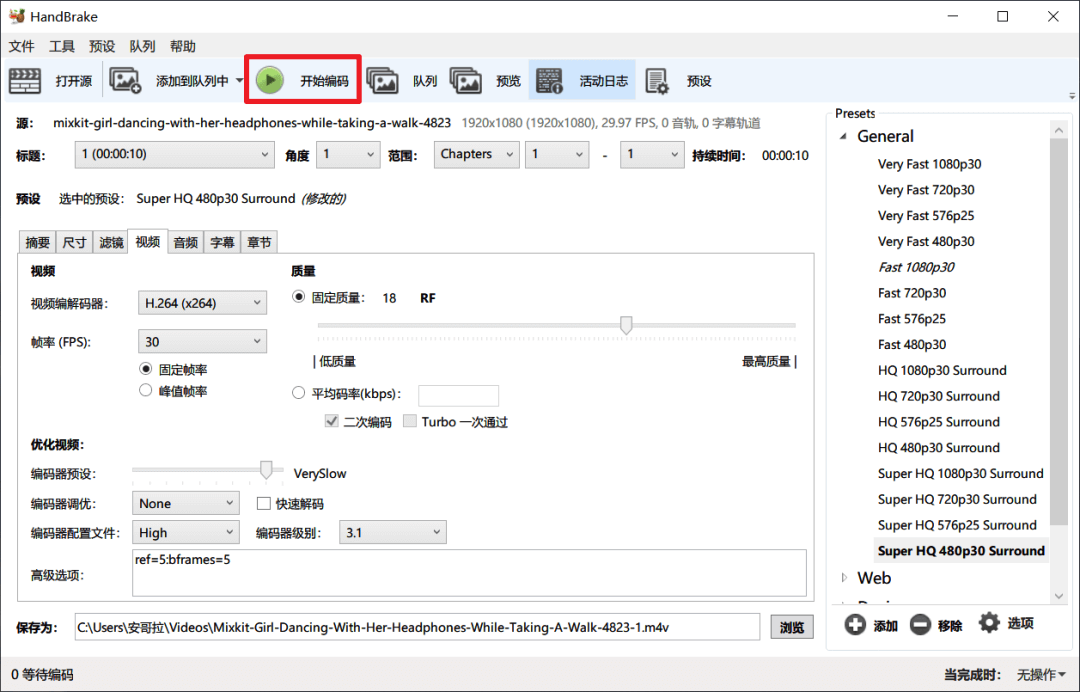This screenshot has width=1080, height=692.
Task: Open the Presets (预设) menu in menu bar
Action: click(102, 46)
